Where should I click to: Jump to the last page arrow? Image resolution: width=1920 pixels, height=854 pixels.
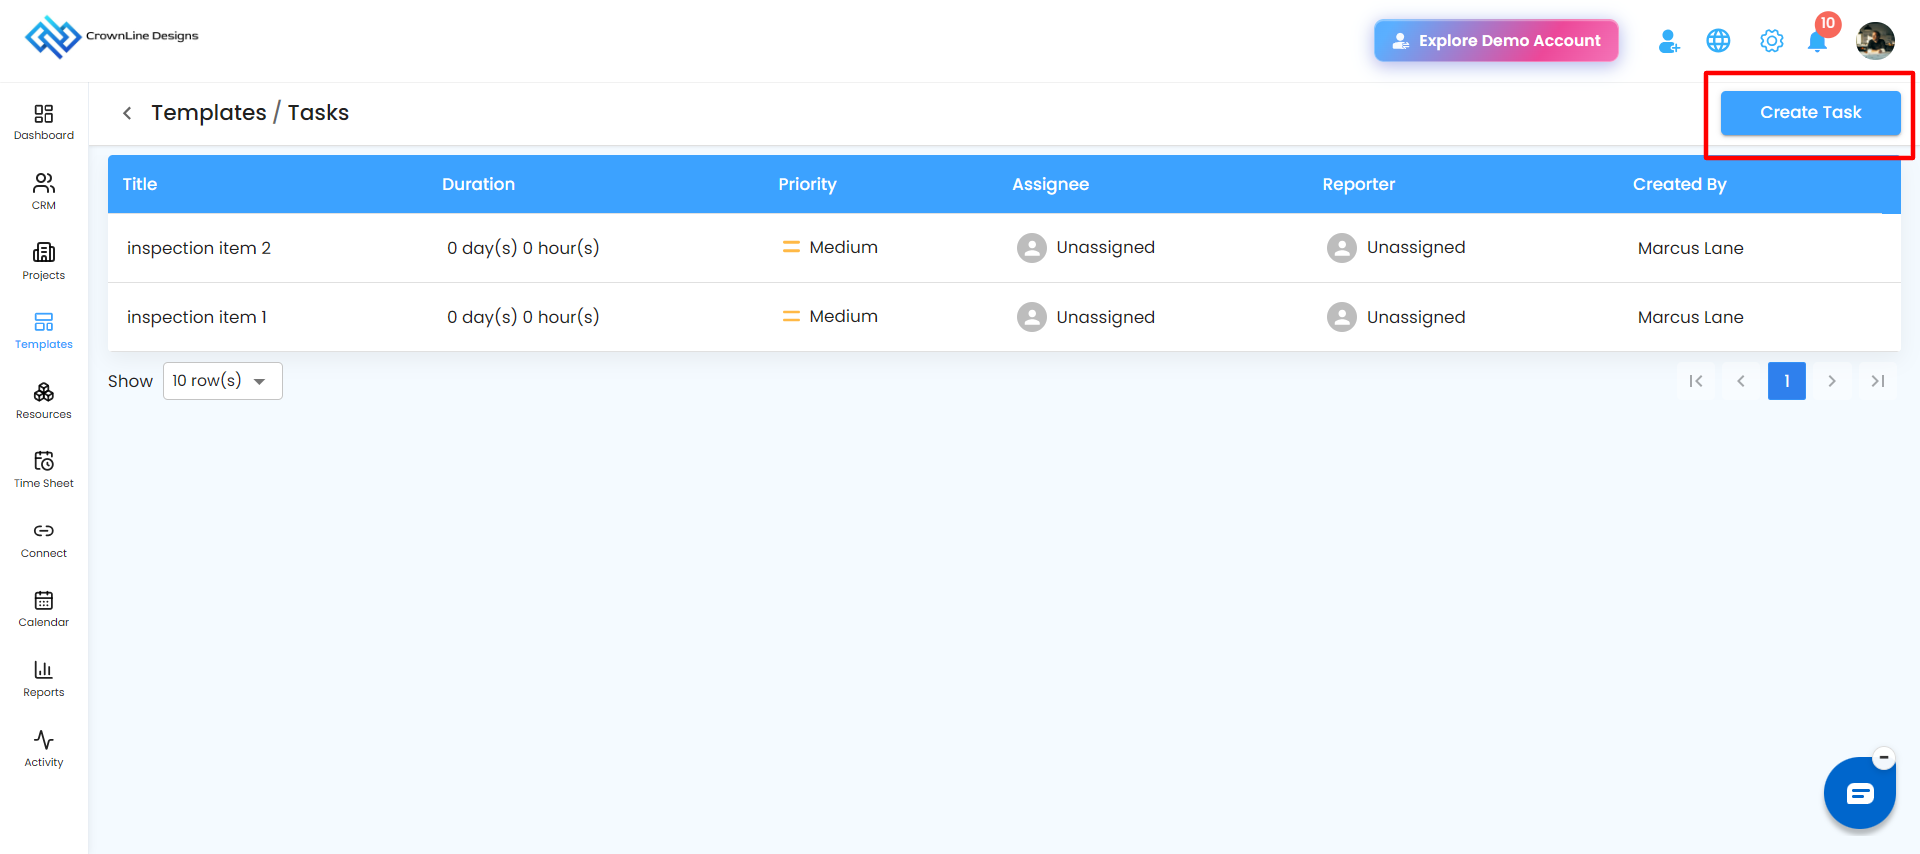point(1877,381)
